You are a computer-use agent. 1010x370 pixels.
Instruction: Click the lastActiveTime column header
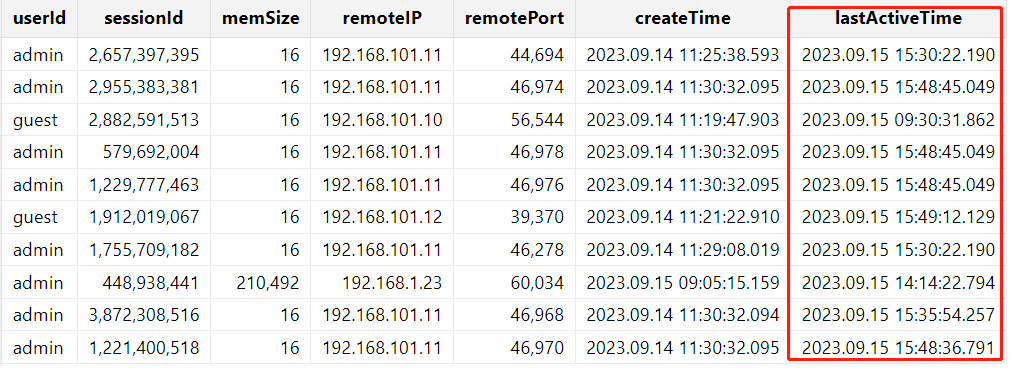click(x=899, y=19)
